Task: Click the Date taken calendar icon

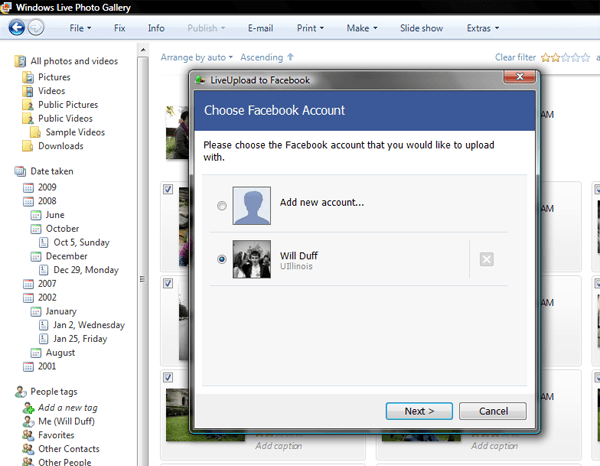Action: click(x=20, y=171)
